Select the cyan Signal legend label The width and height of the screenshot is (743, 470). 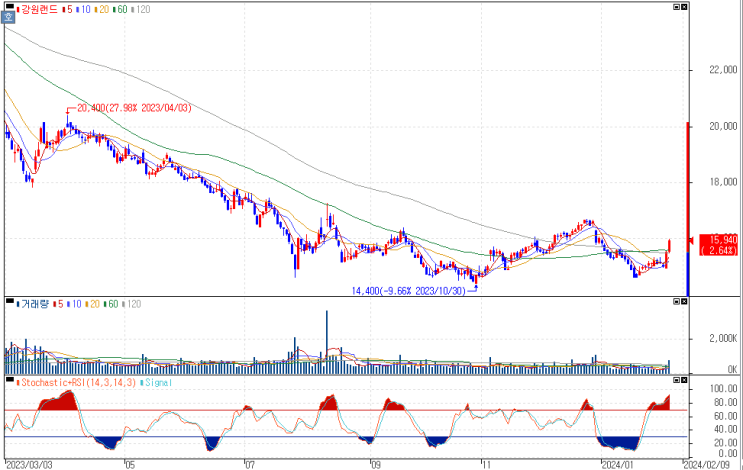pos(158,382)
